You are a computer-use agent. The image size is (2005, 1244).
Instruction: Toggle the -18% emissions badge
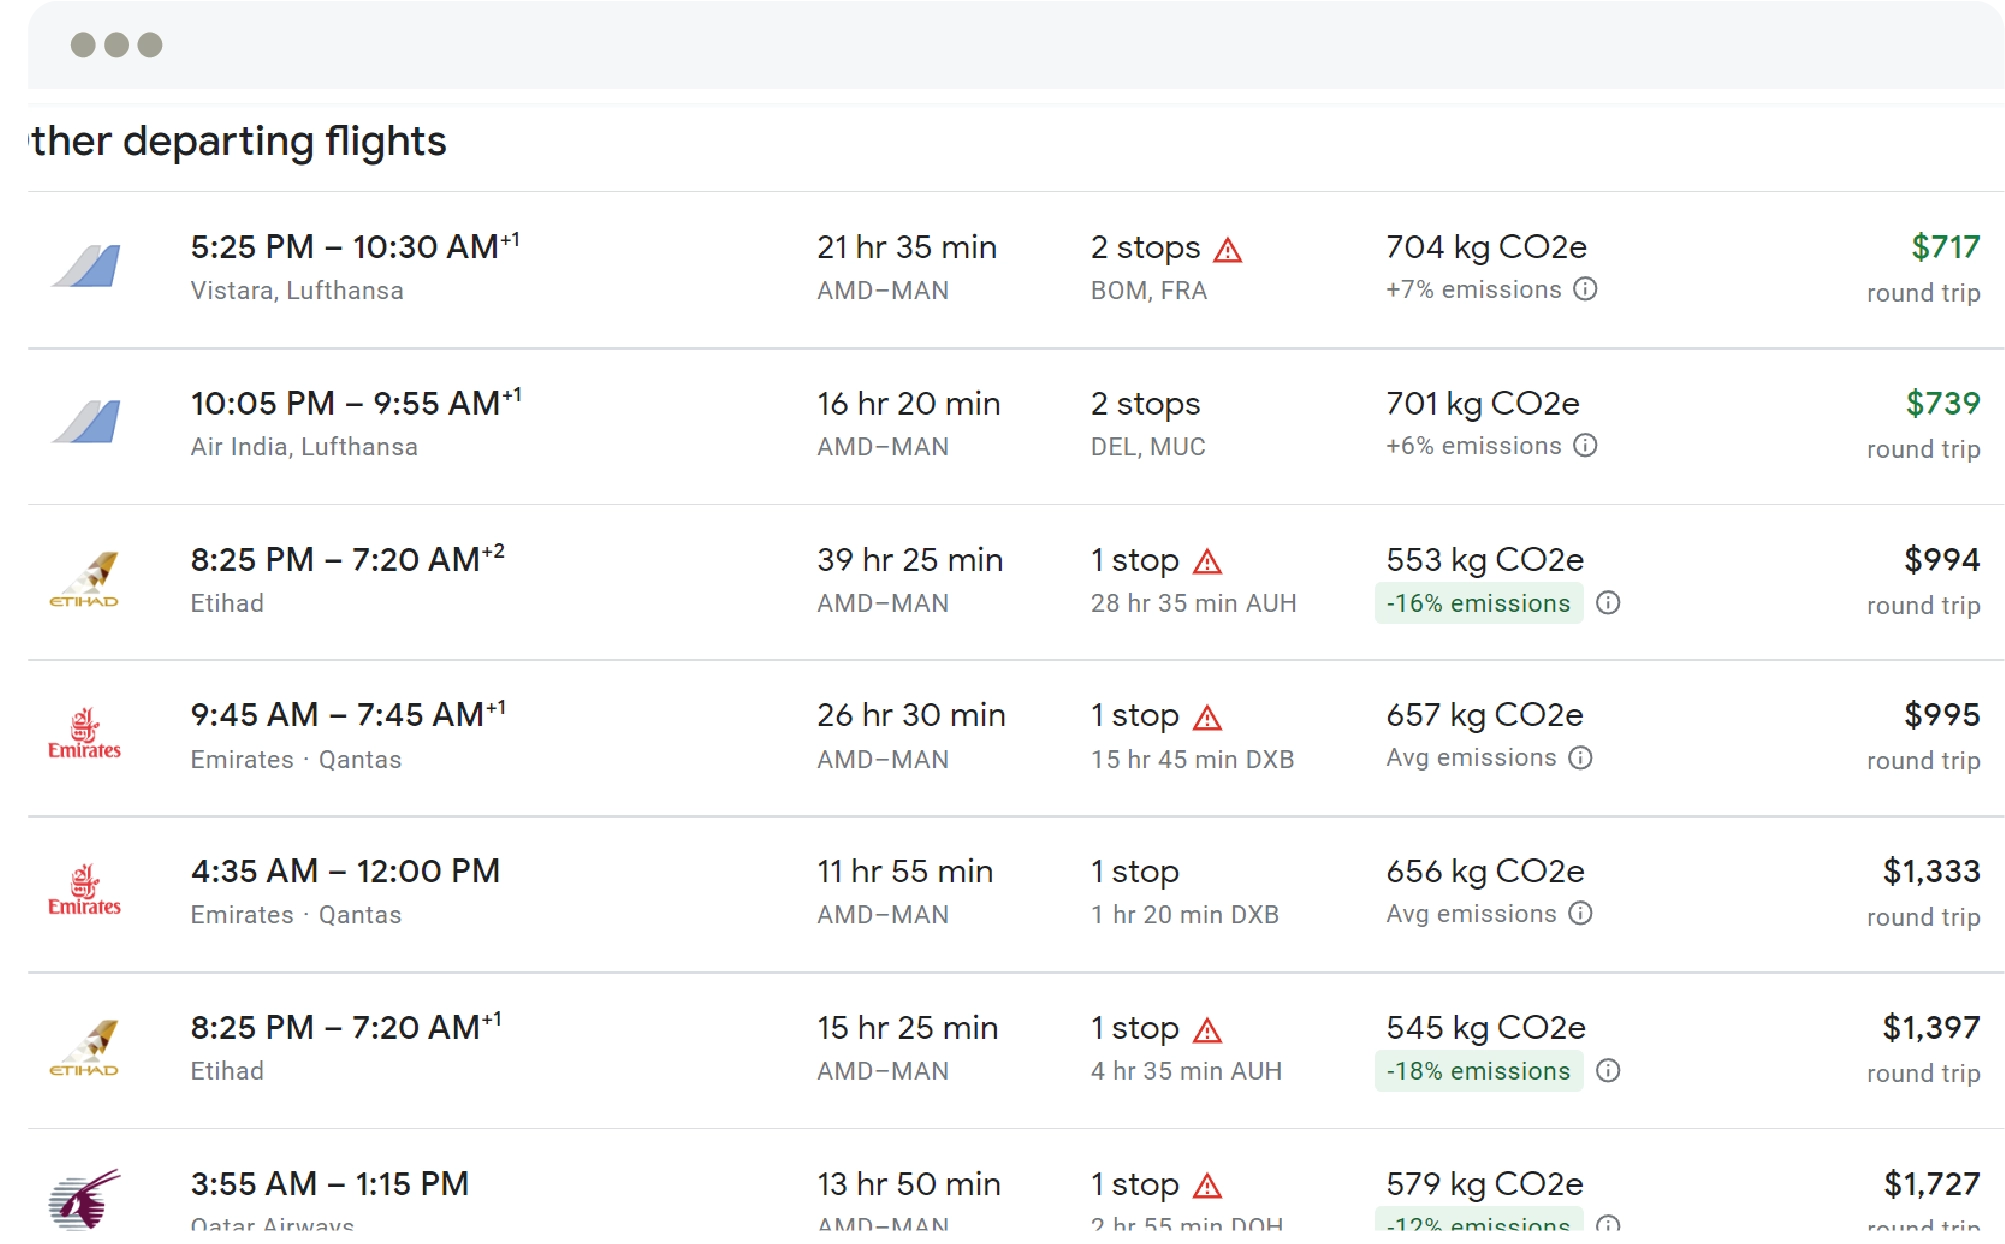[x=1478, y=1072]
